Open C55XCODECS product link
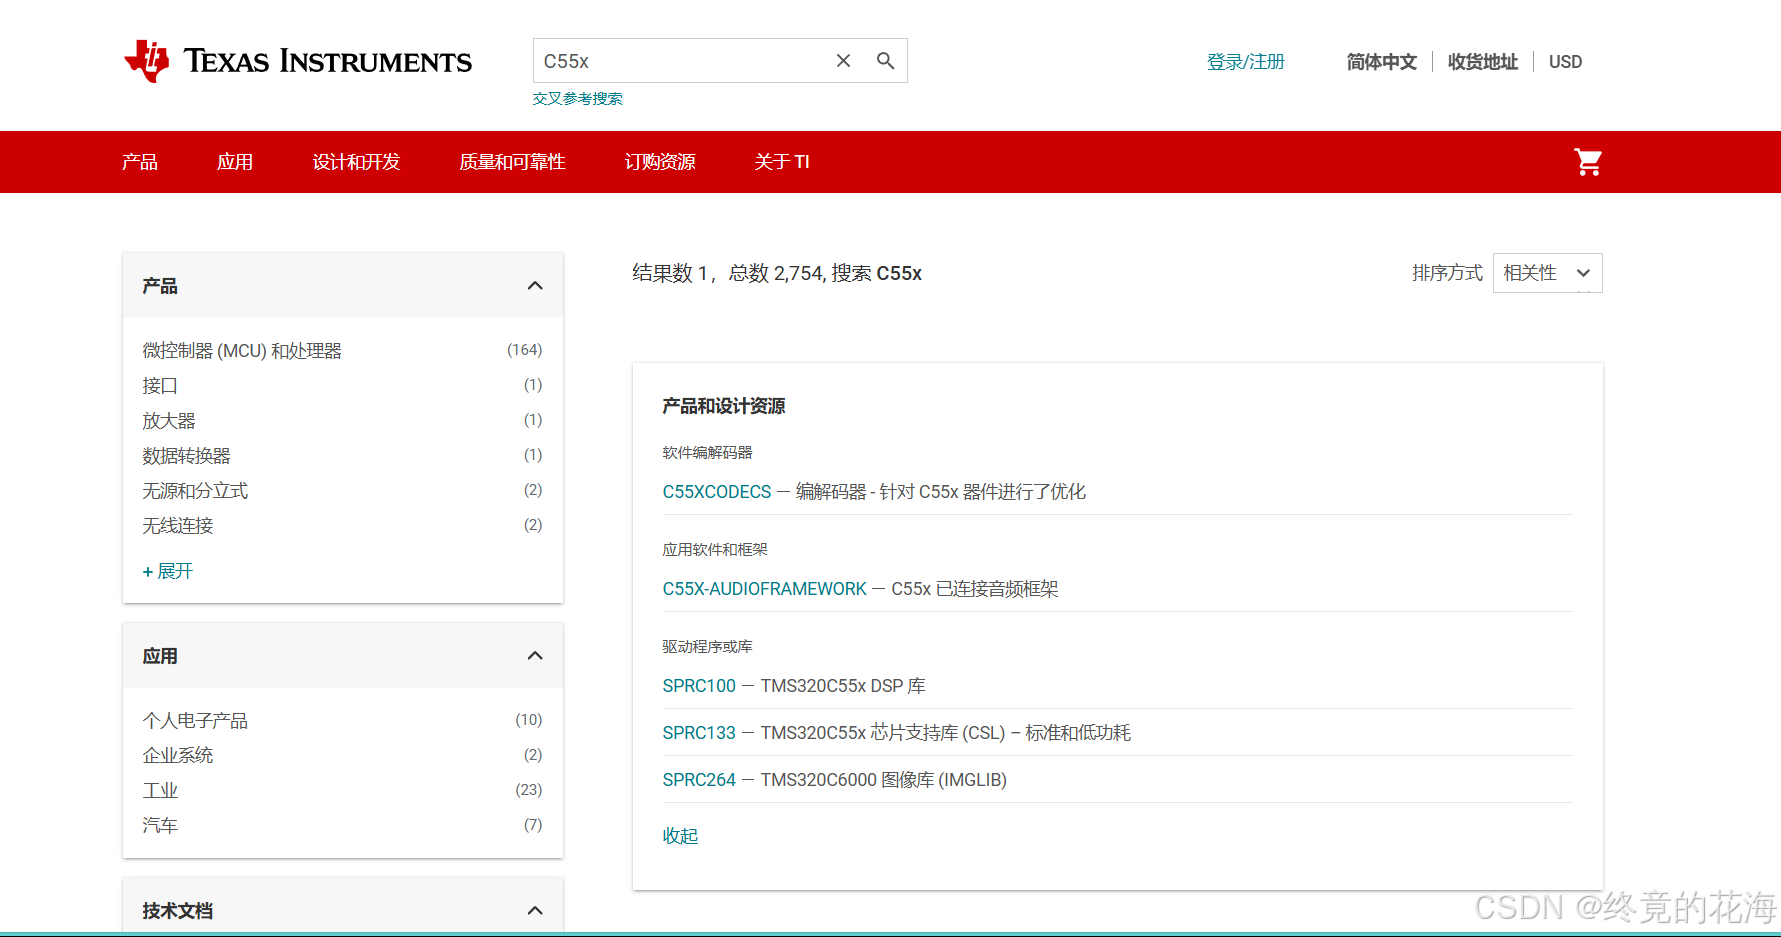 tap(717, 492)
